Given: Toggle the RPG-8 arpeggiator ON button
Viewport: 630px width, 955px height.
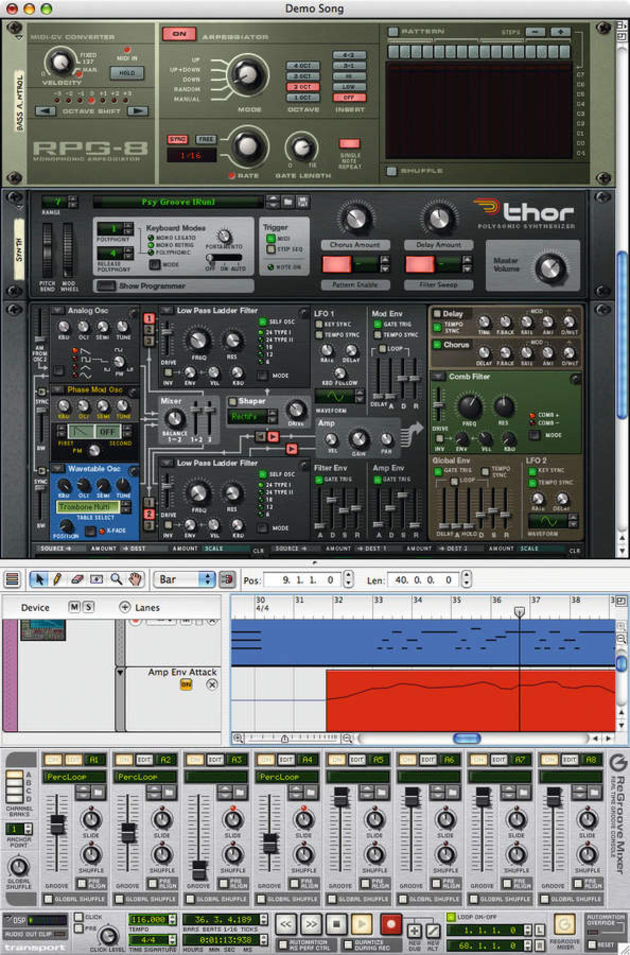Looking at the screenshot, I should click(x=179, y=33).
